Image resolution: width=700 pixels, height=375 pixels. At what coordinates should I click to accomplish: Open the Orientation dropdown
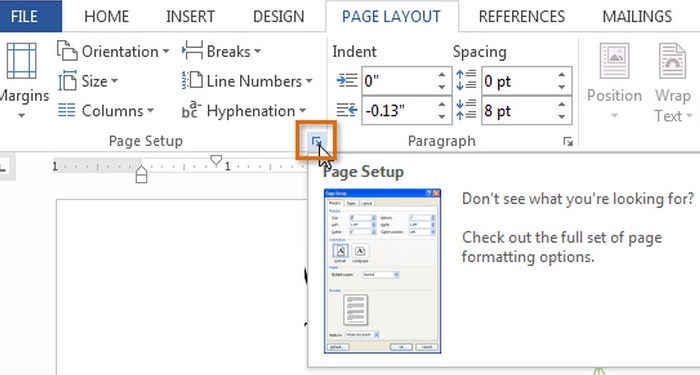(113, 51)
